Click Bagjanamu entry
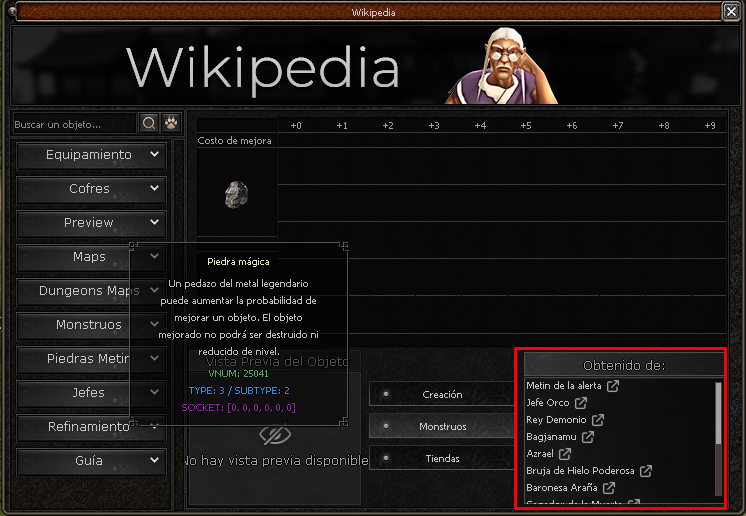 click(x=551, y=437)
